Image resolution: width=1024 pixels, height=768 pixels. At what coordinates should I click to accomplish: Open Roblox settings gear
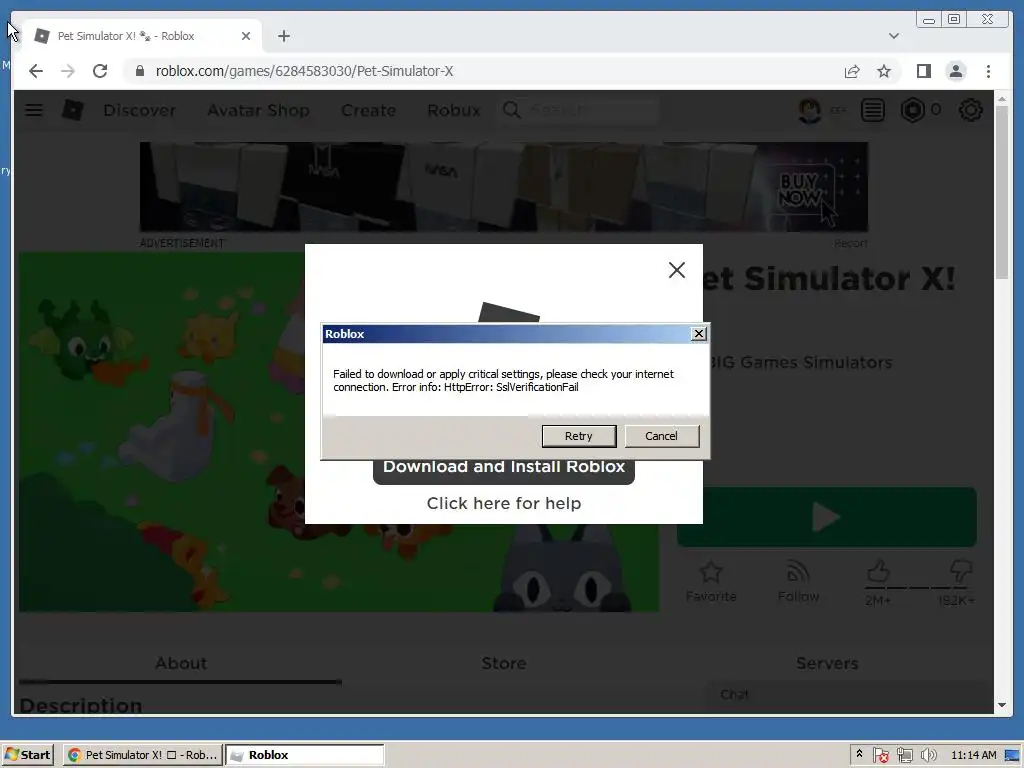coord(970,110)
